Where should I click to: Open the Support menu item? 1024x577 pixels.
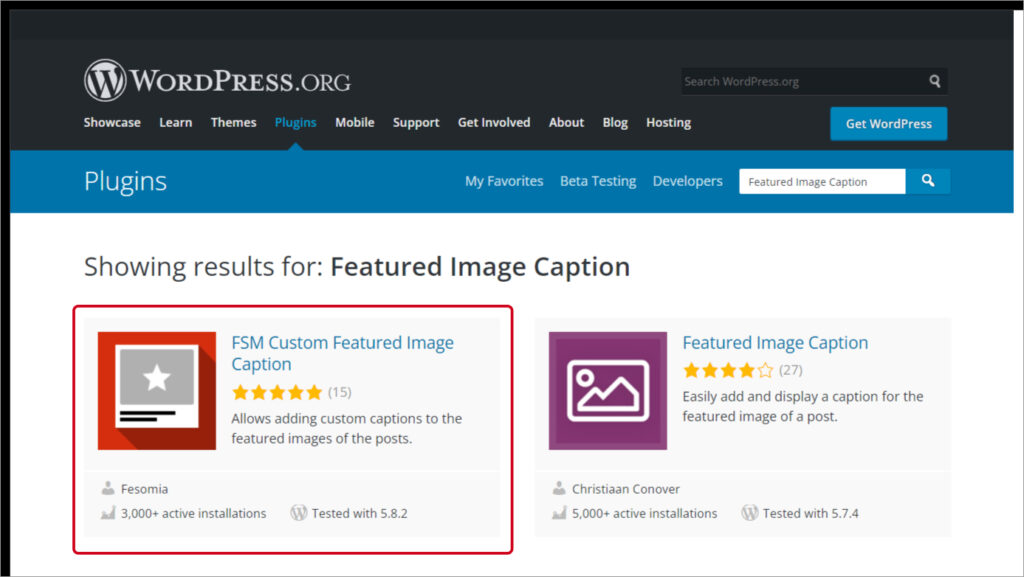click(416, 122)
